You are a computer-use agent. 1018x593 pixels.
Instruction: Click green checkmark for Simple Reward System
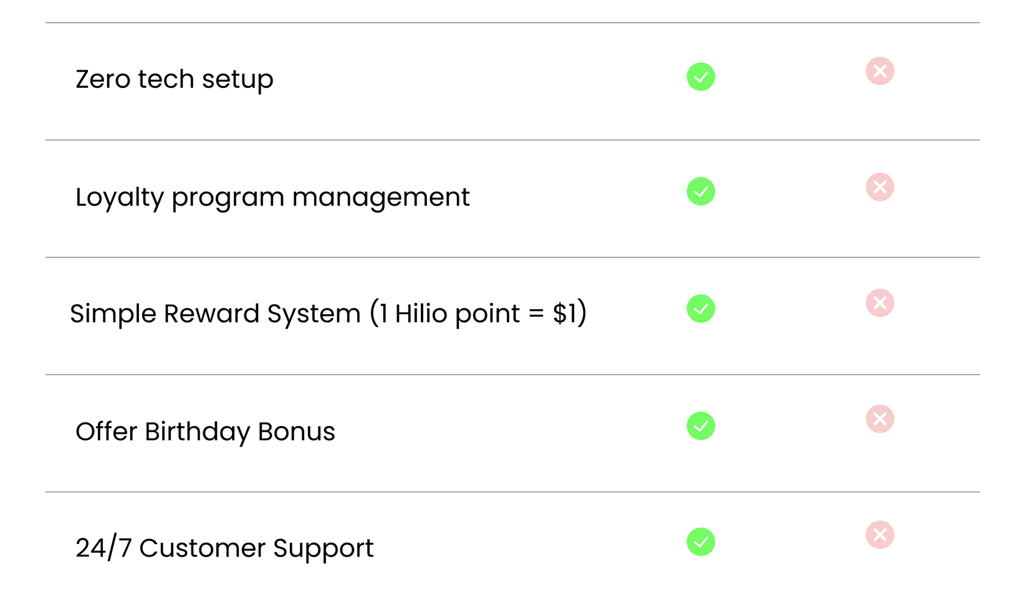click(x=701, y=309)
